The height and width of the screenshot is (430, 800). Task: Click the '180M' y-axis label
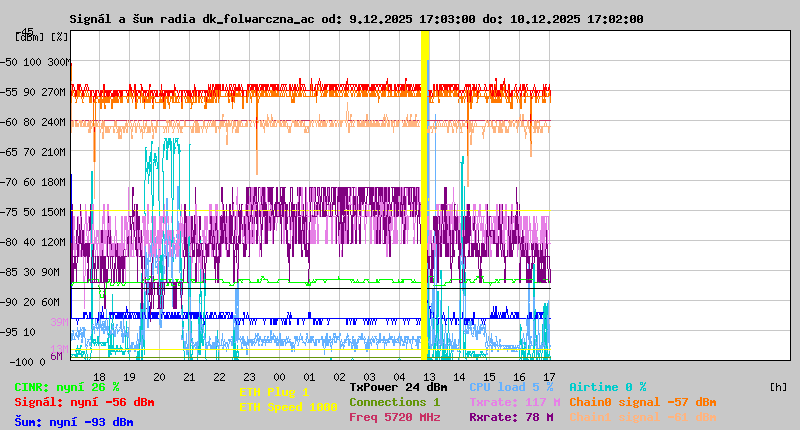click(56, 182)
